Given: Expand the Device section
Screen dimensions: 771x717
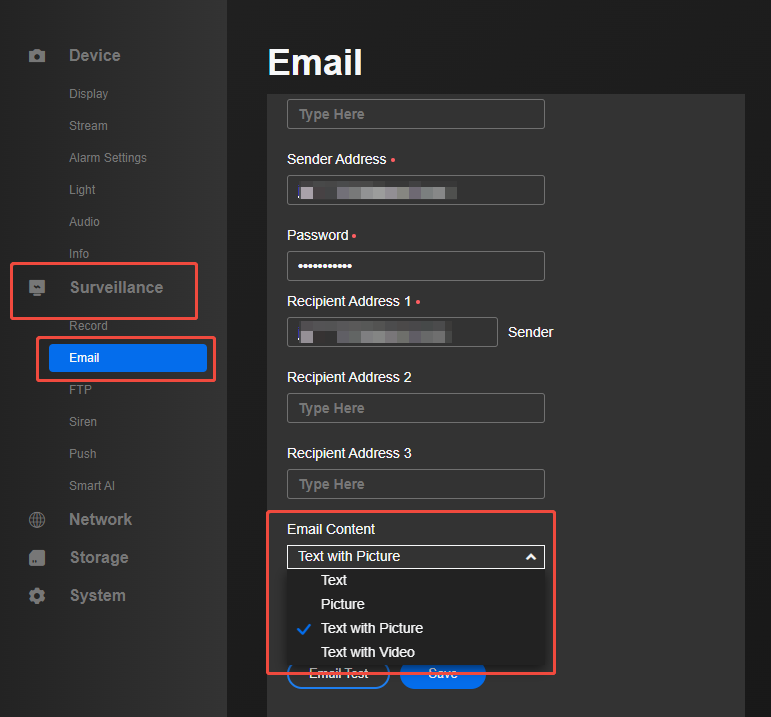Looking at the screenshot, I should tap(95, 56).
